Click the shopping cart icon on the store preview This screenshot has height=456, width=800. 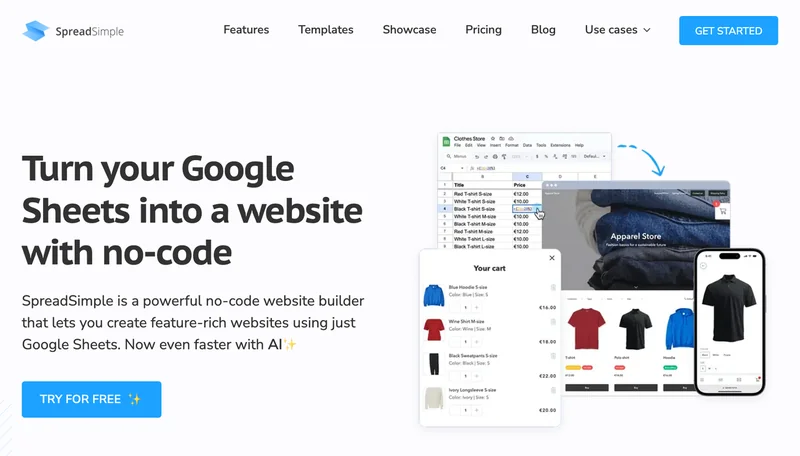coord(722,211)
